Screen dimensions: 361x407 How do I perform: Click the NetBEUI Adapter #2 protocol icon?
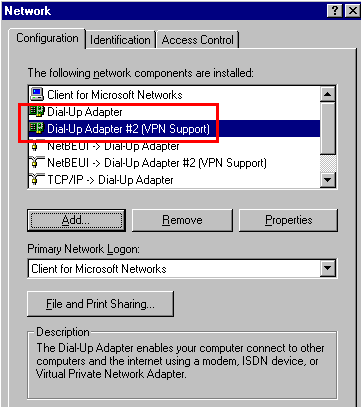[x=37, y=163]
